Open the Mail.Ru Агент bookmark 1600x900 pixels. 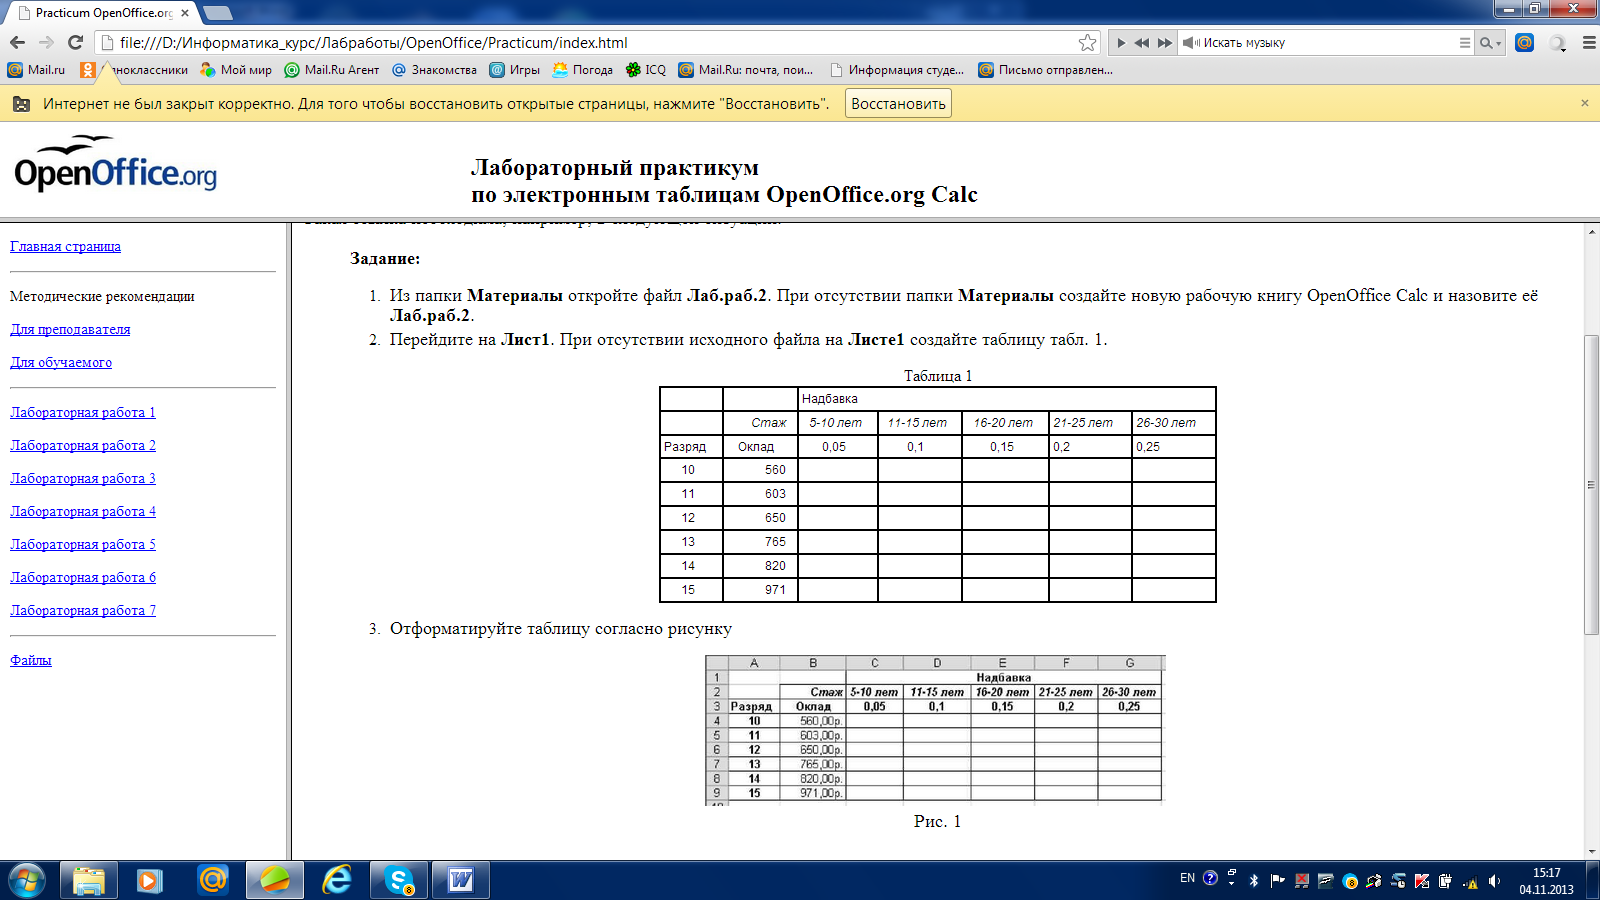tap(332, 70)
